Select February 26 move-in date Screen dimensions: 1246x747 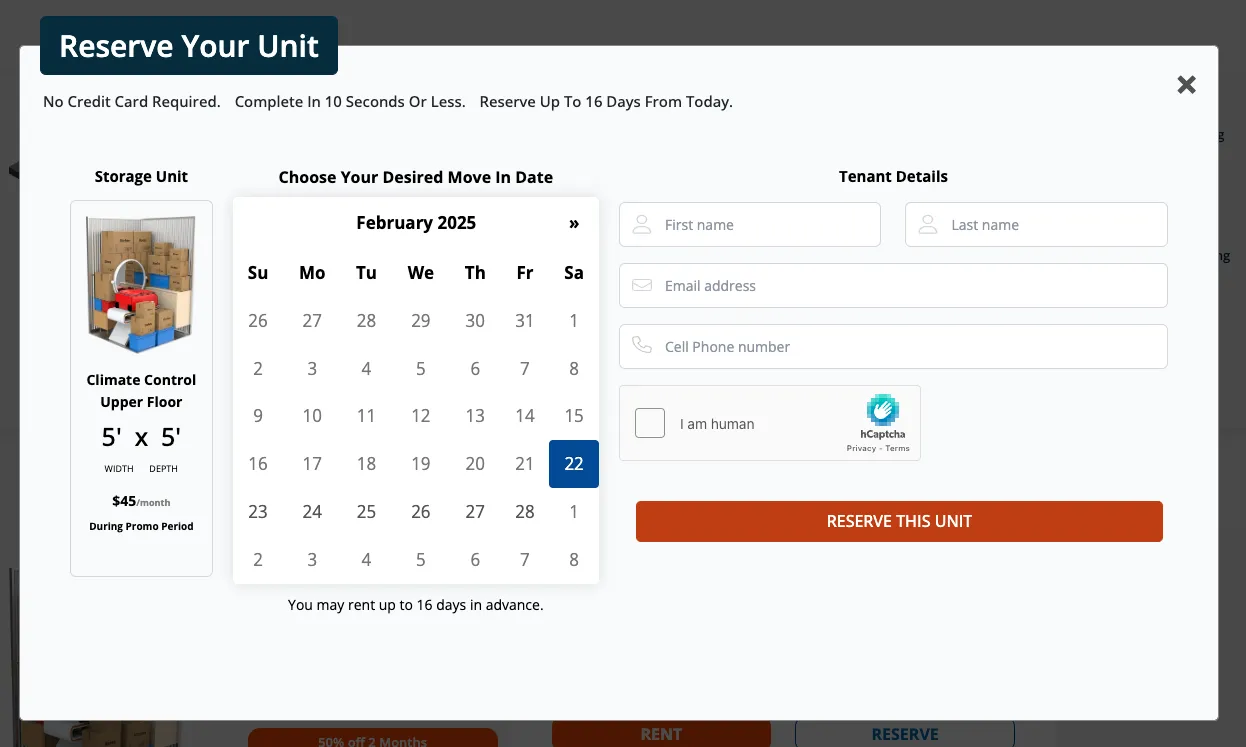point(421,512)
